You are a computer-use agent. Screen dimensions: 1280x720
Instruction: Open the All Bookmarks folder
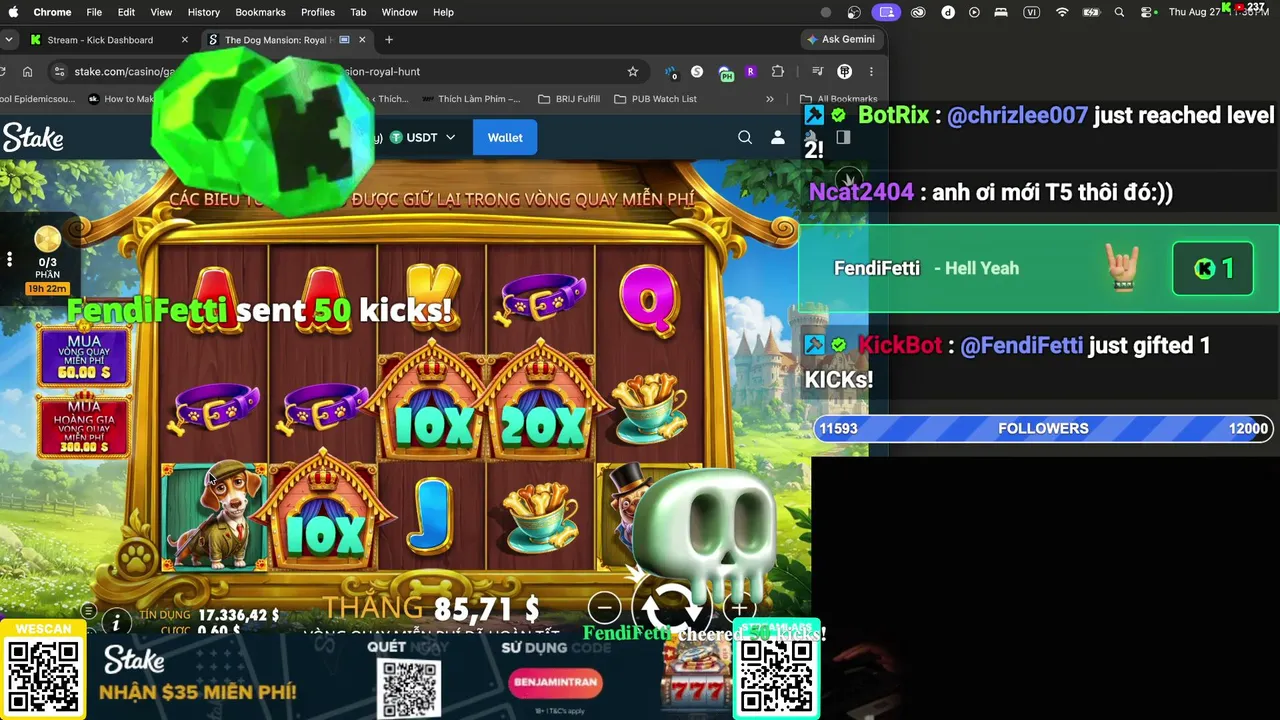click(839, 99)
